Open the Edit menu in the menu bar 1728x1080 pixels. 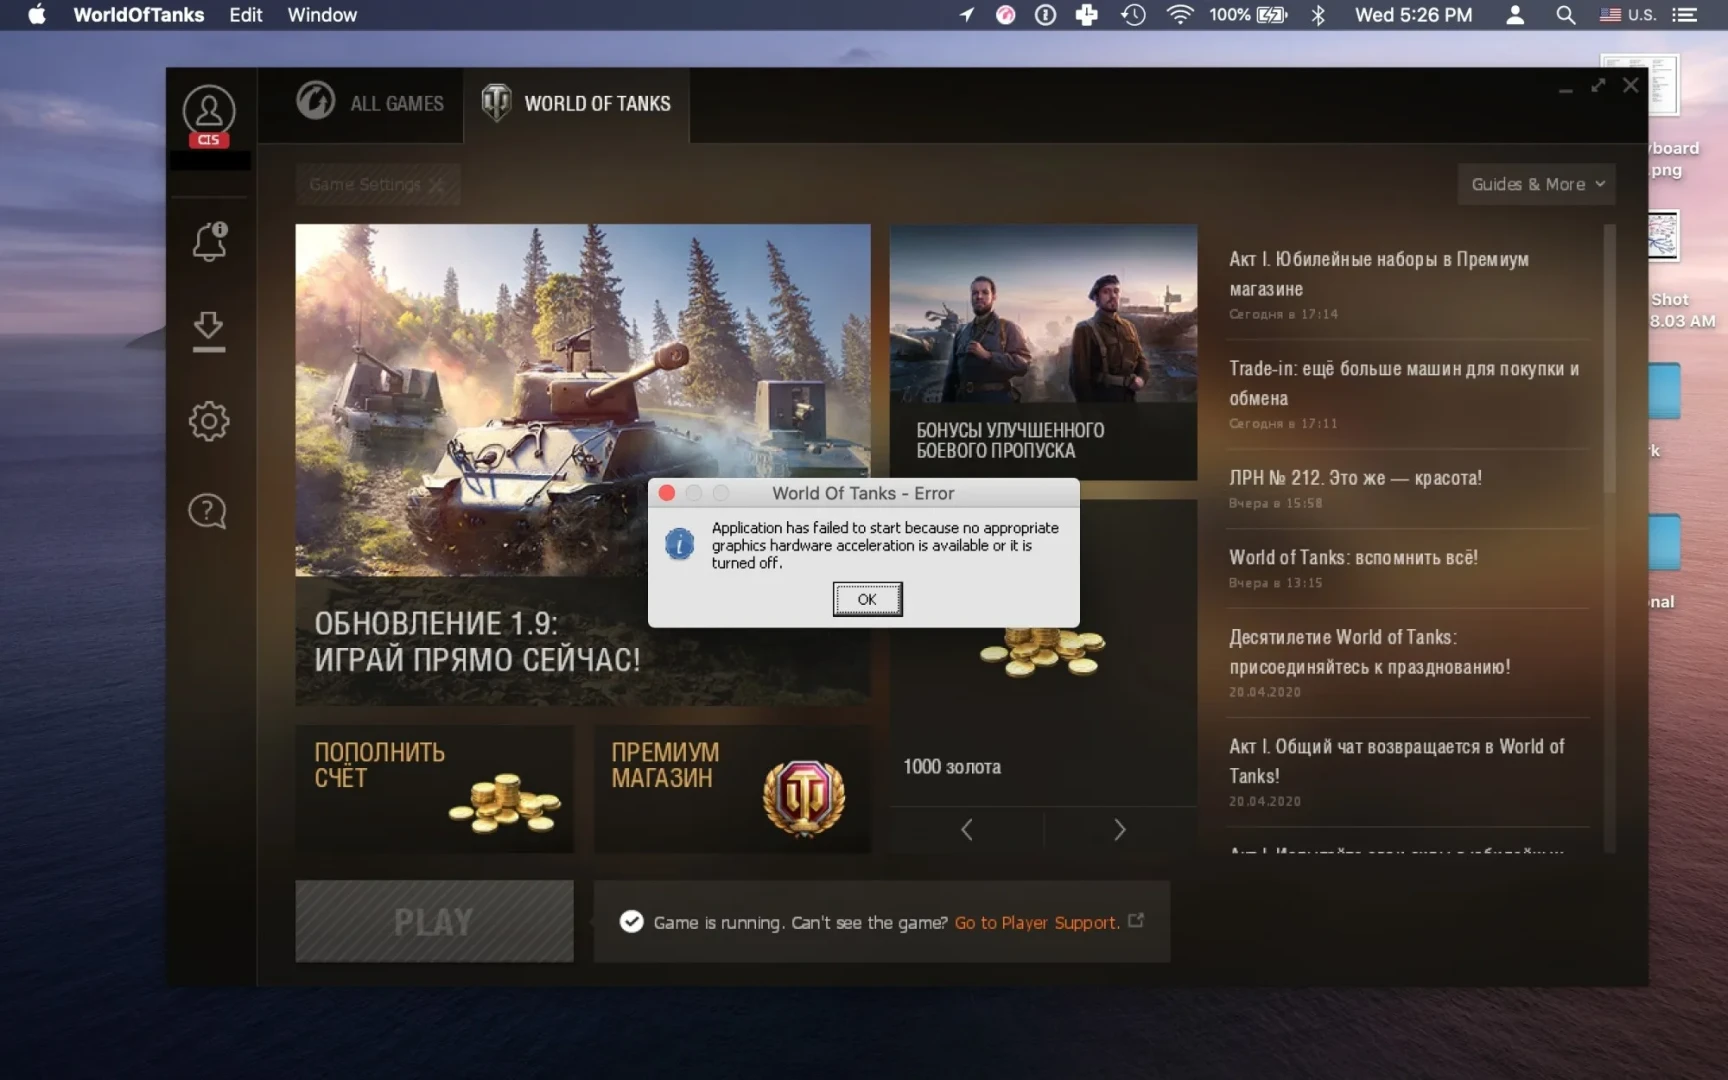coord(245,15)
